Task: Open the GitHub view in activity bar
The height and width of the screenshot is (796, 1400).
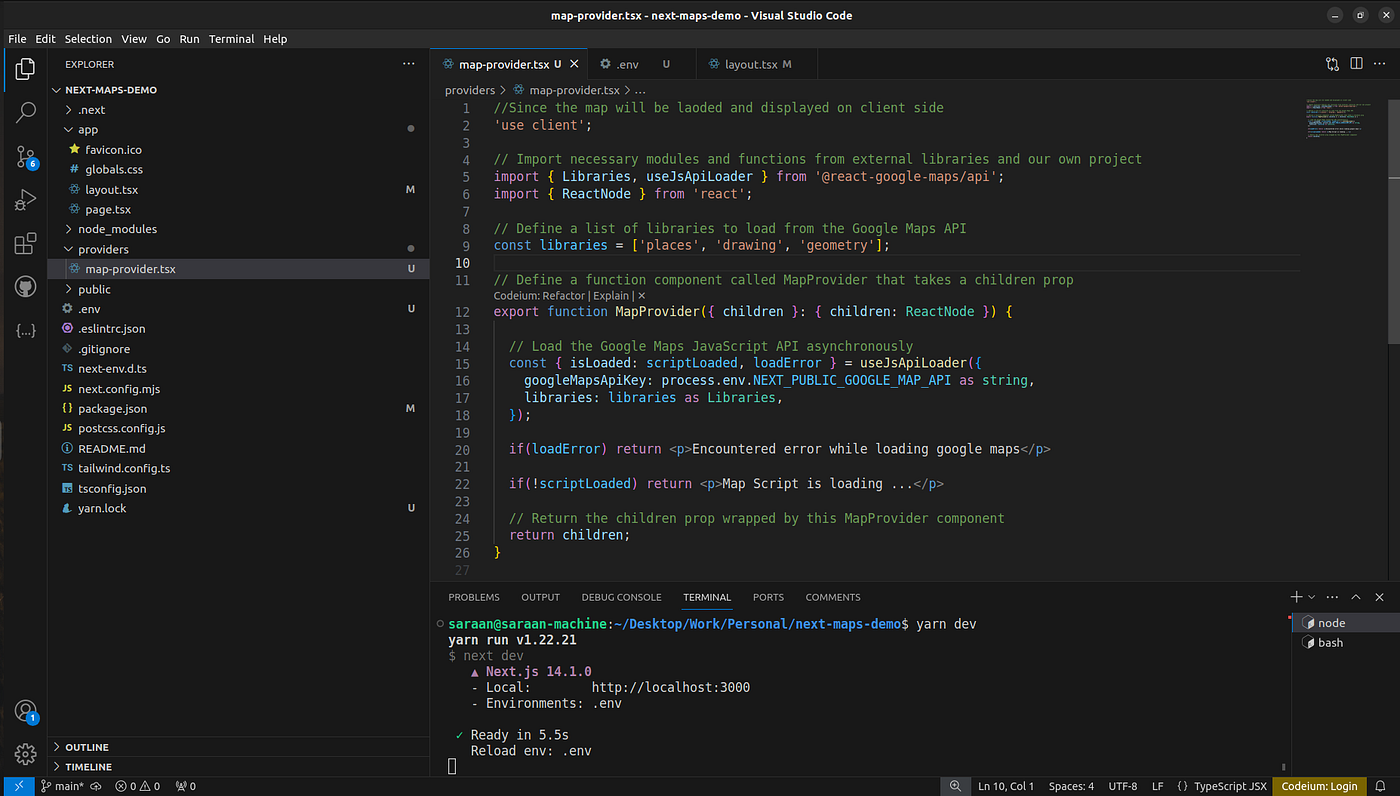Action: [x=26, y=287]
